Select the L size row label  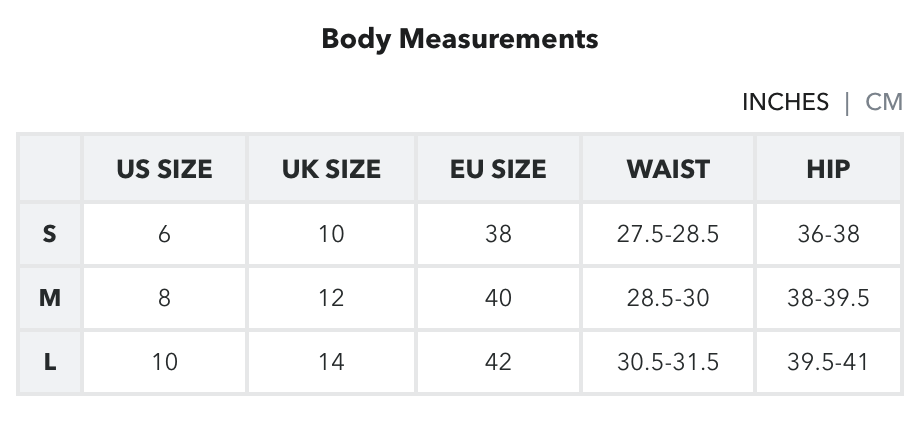click(x=49, y=362)
